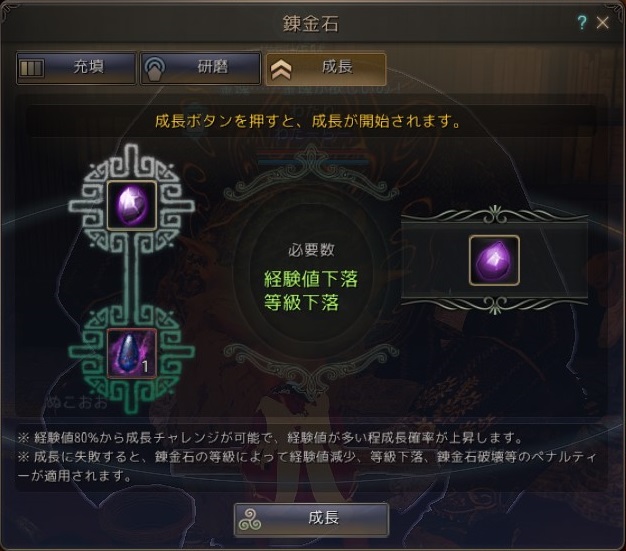Viewport: 626px width, 551px height.
Task: Select the 成長 tab
Action: click(x=326, y=69)
